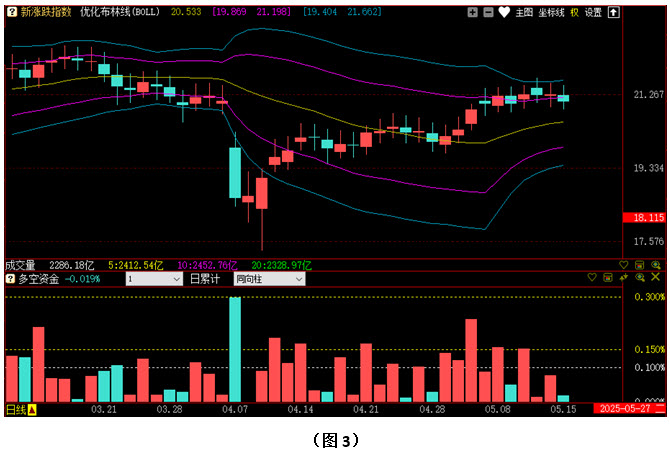Toggle the yellow 权 adjustment option
The width and height of the screenshot is (670, 461).
[575, 12]
